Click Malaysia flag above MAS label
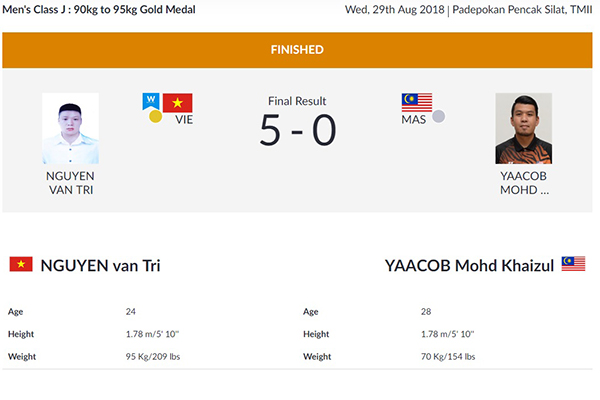 (x=417, y=103)
